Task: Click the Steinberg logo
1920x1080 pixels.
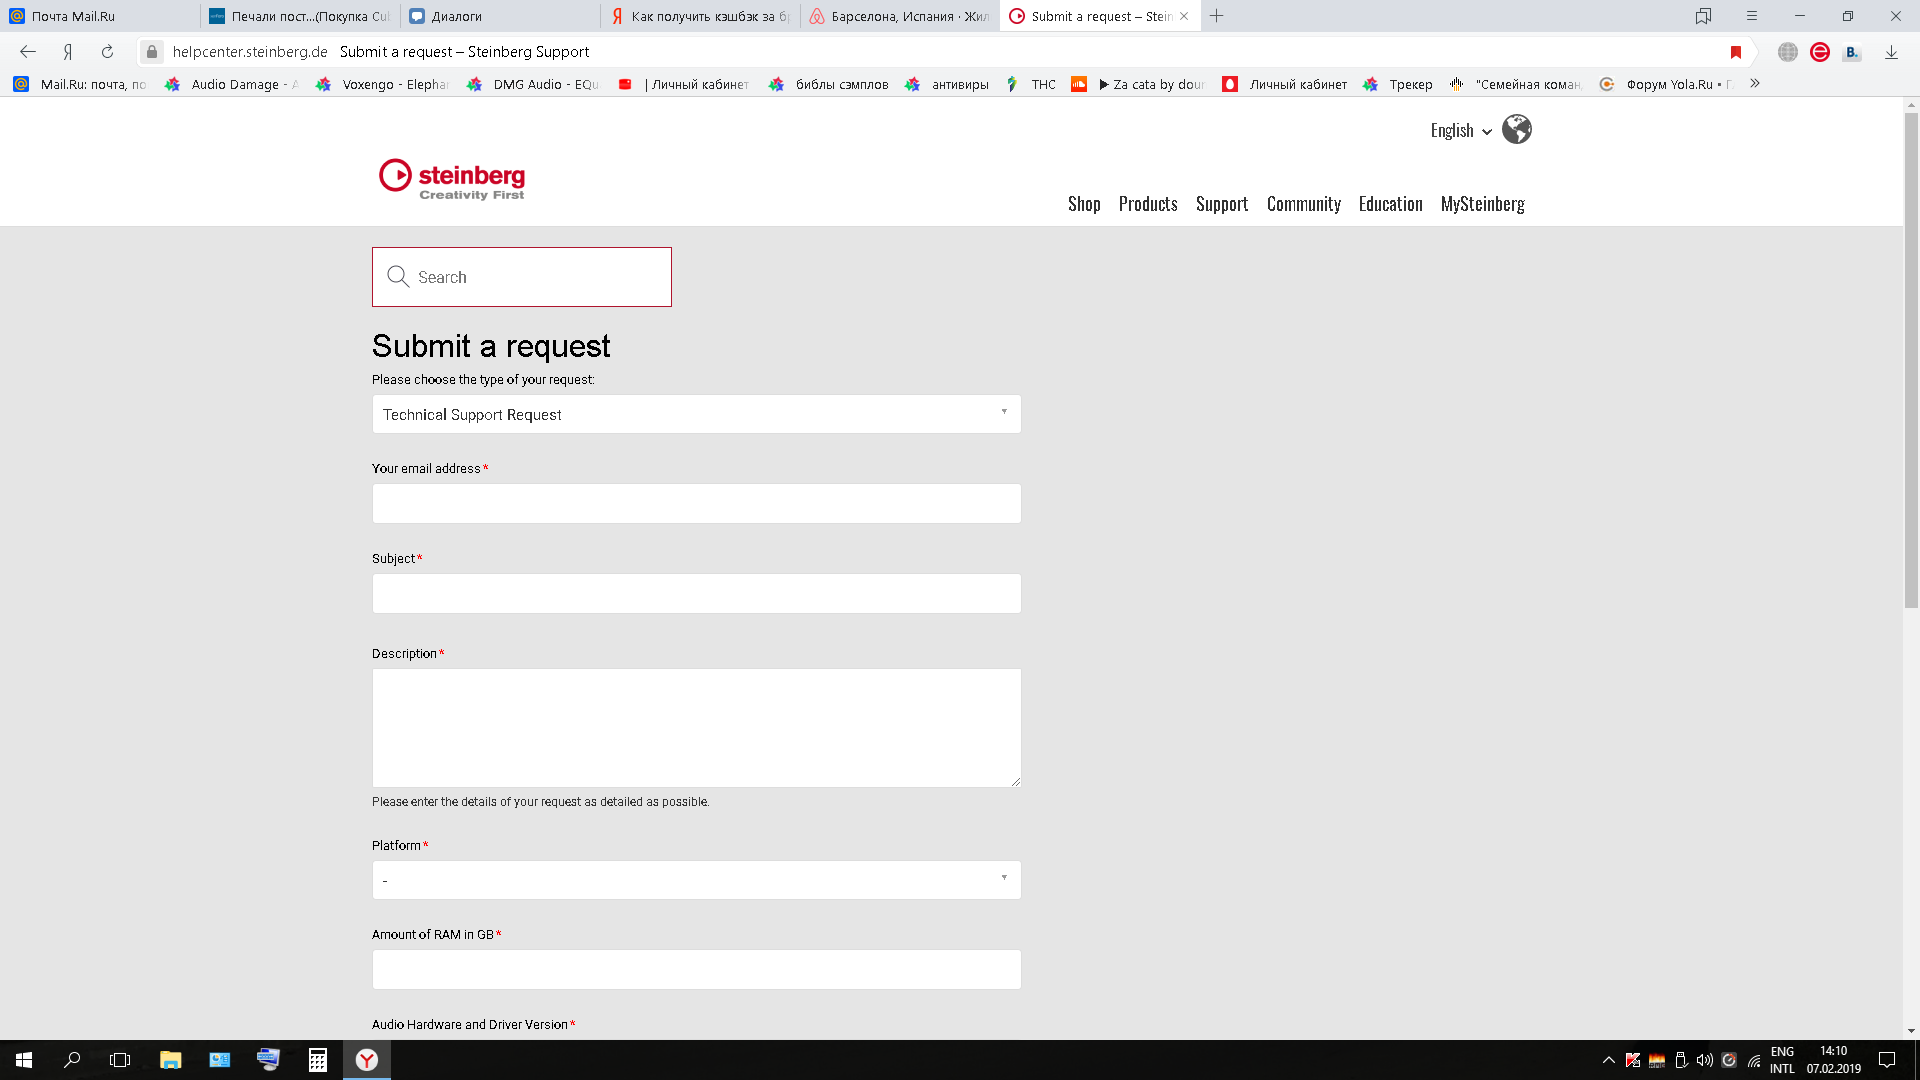Action: (452, 179)
